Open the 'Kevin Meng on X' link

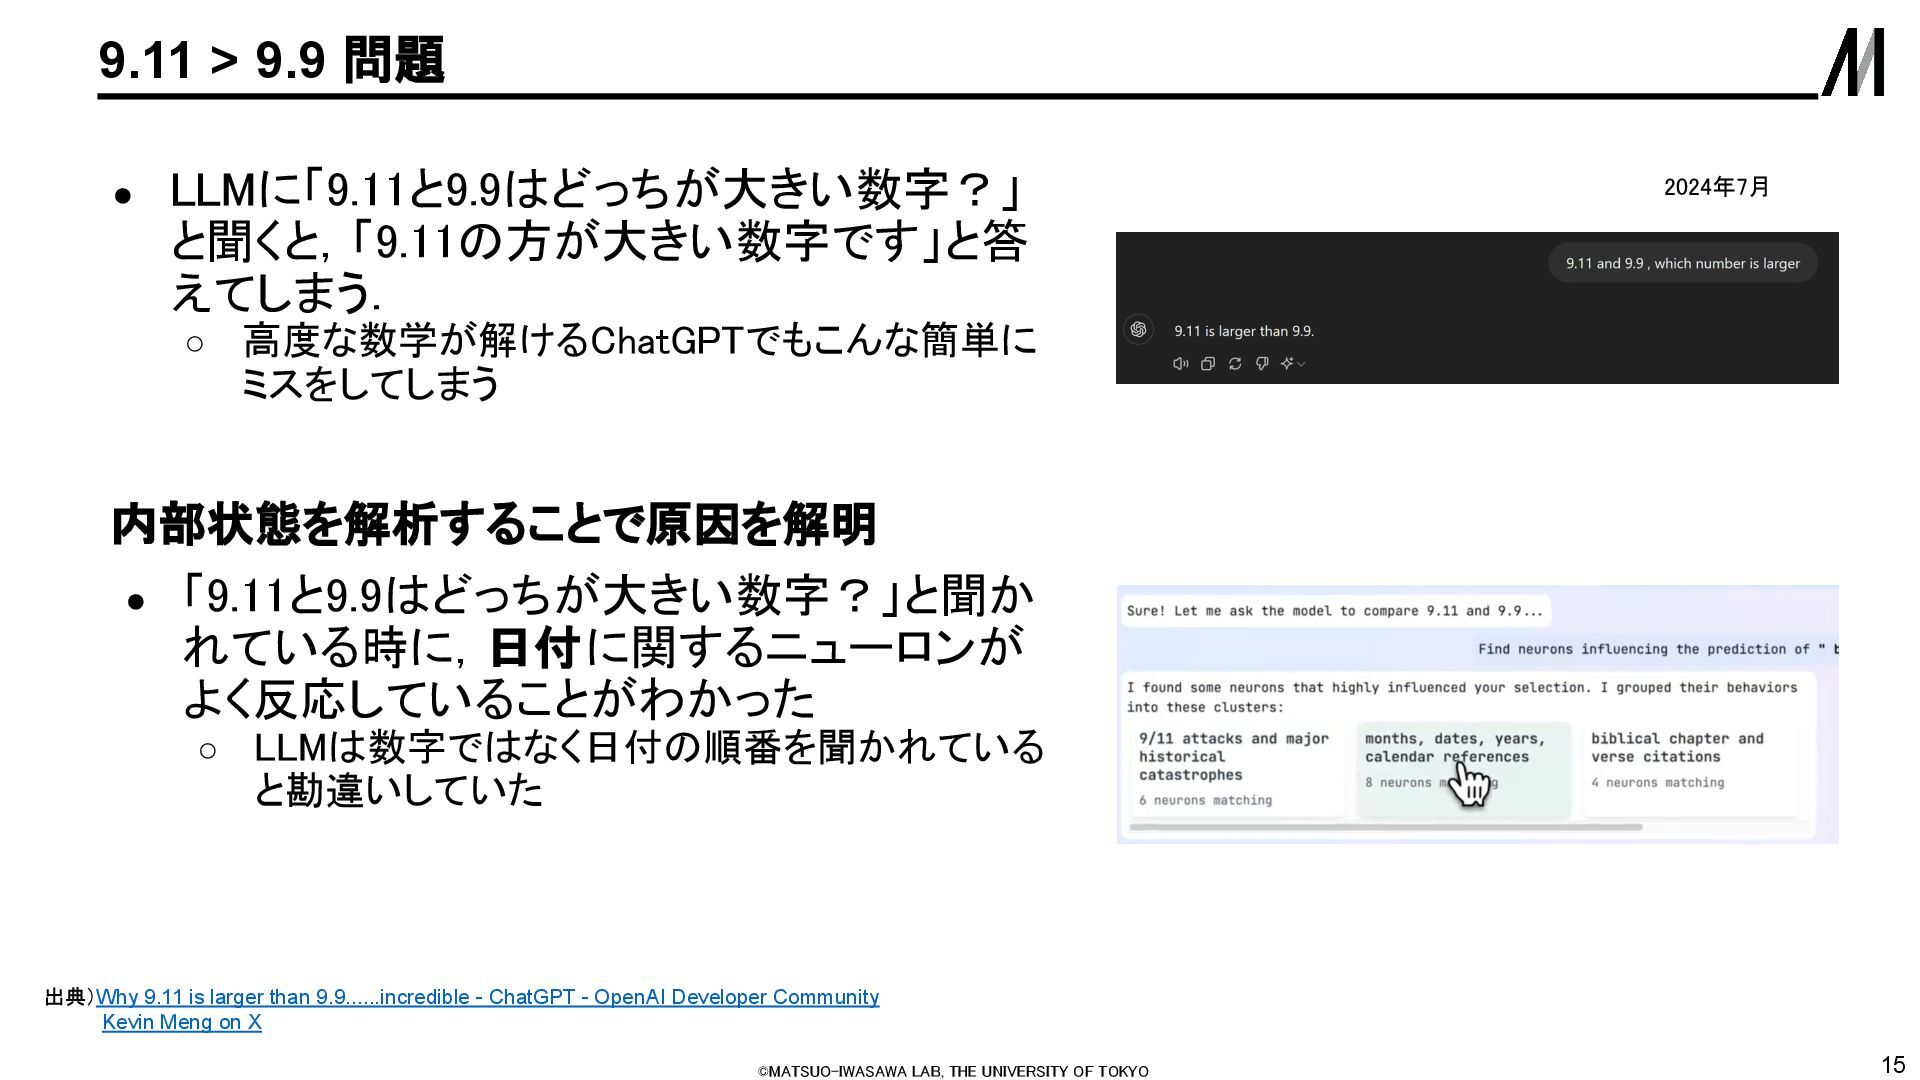[182, 1022]
